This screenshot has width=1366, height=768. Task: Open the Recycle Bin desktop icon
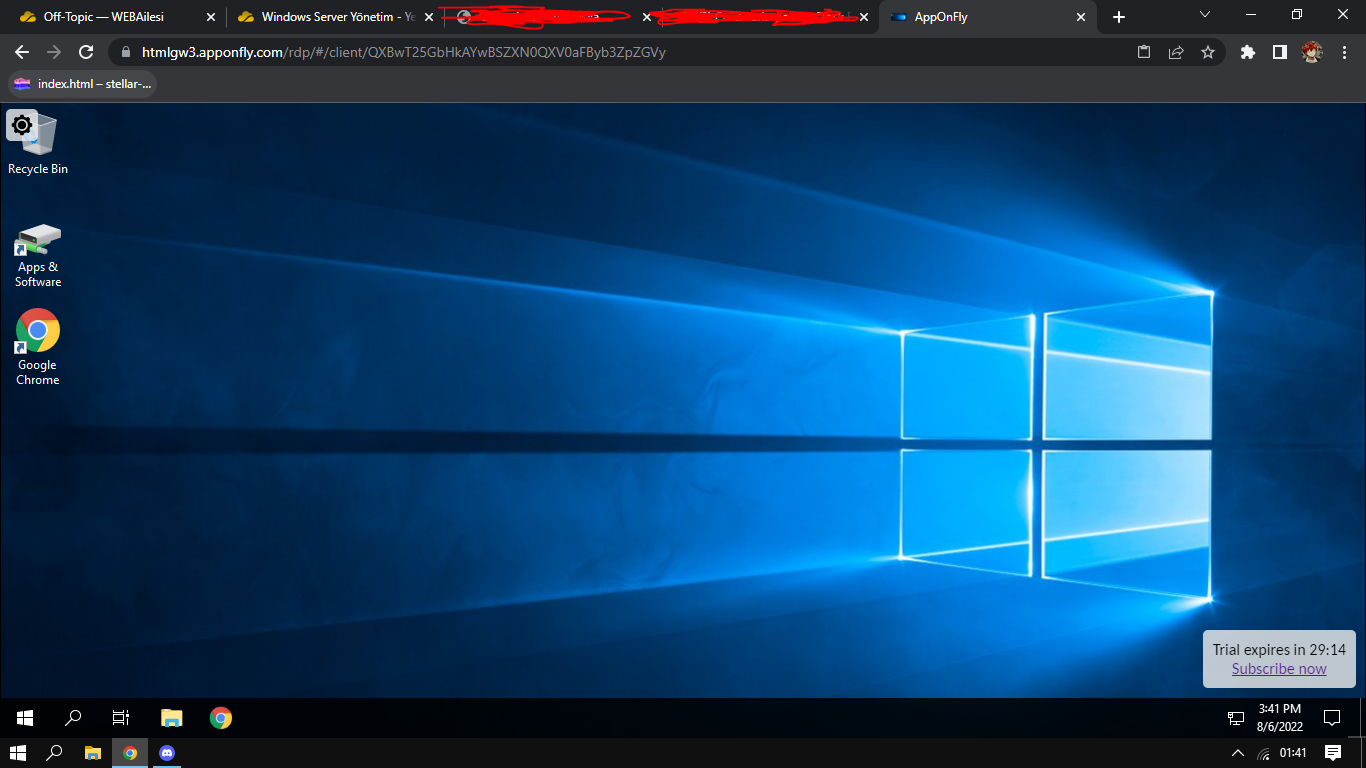click(38, 143)
